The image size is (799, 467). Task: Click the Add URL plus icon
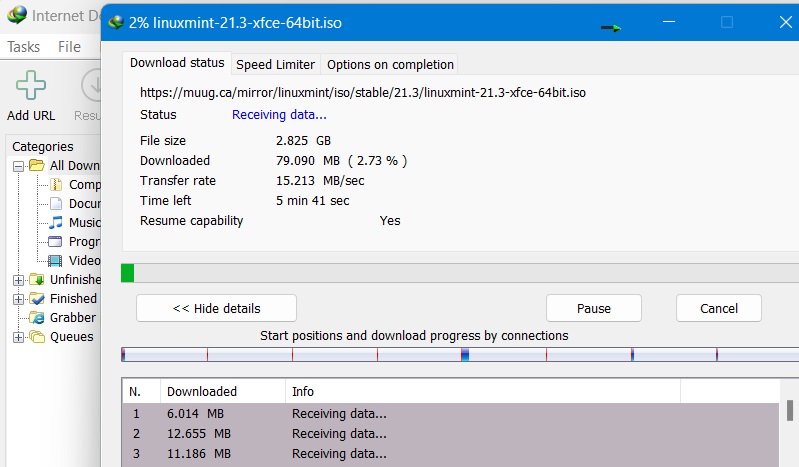[x=31, y=85]
